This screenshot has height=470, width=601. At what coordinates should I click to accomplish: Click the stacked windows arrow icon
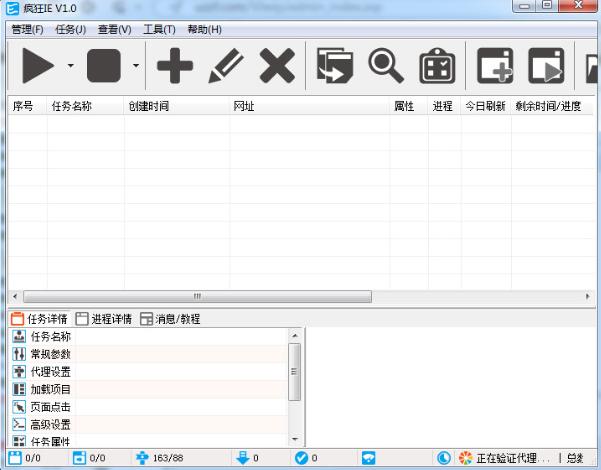pyautogui.click(x=335, y=66)
